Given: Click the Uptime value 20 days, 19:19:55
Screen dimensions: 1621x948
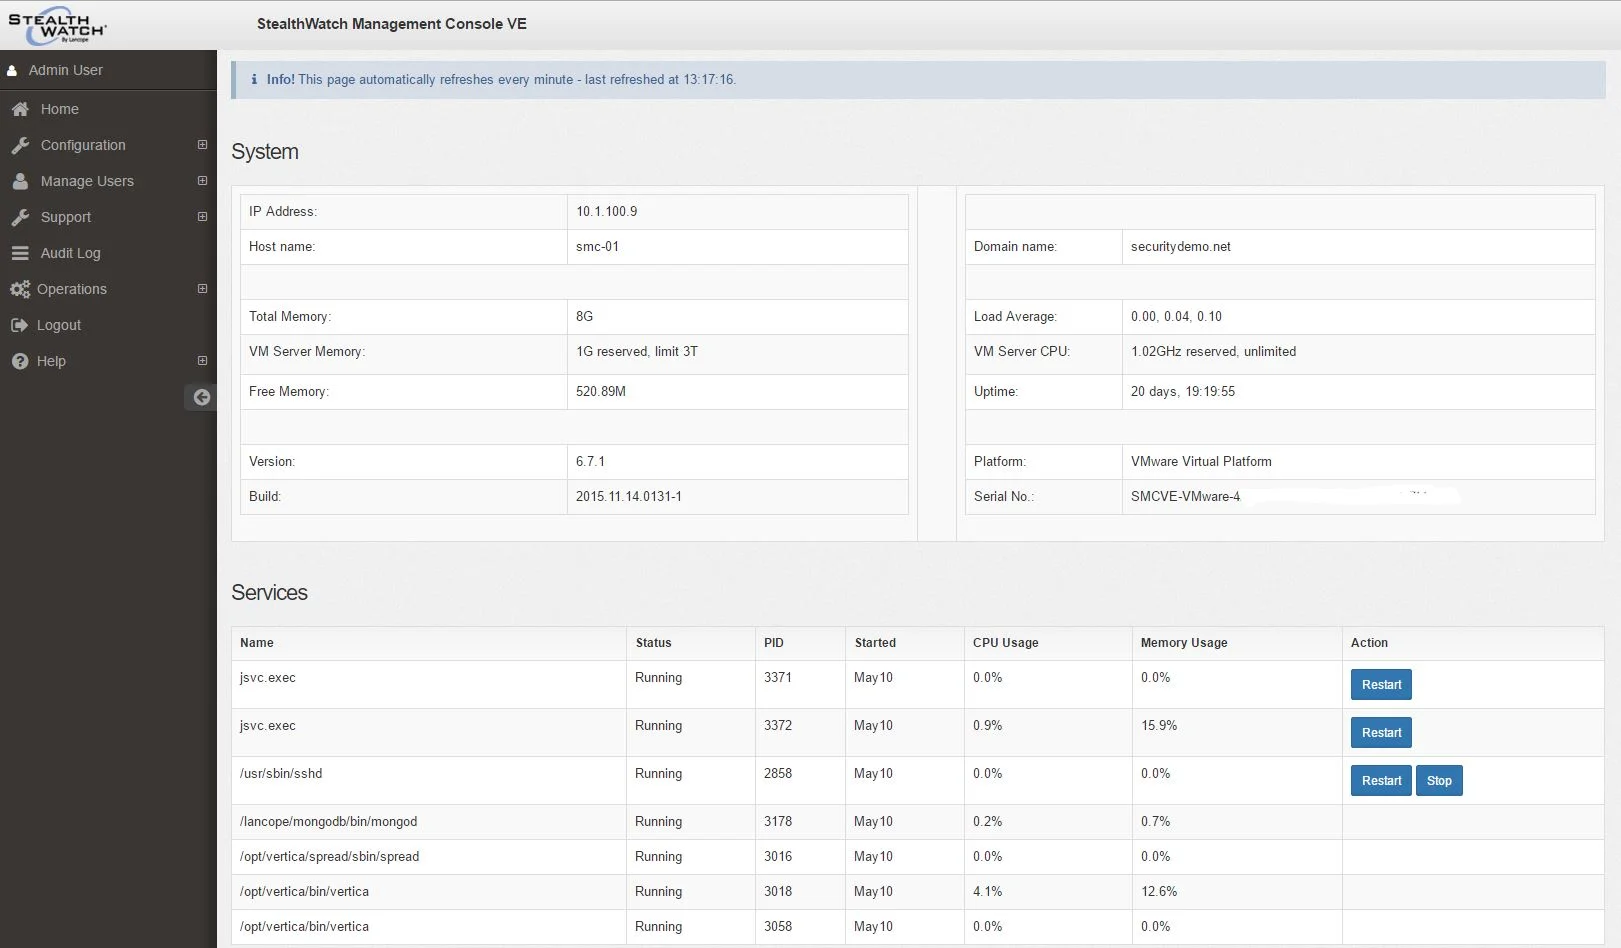Looking at the screenshot, I should (x=1183, y=391).
